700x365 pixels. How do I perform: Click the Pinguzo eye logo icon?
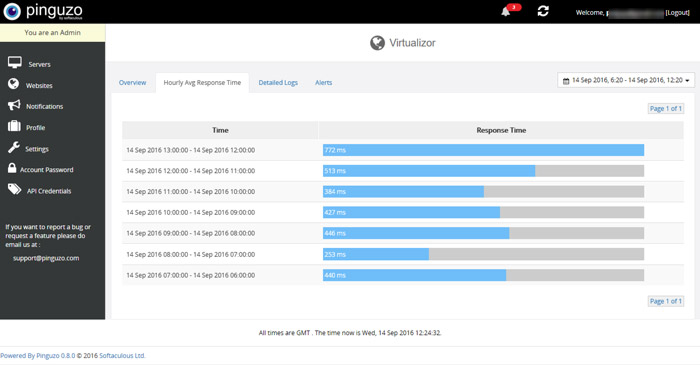pos(12,11)
